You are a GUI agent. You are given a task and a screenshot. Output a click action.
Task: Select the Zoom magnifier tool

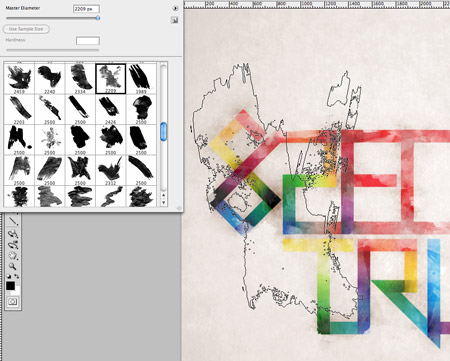click(x=13, y=266)
